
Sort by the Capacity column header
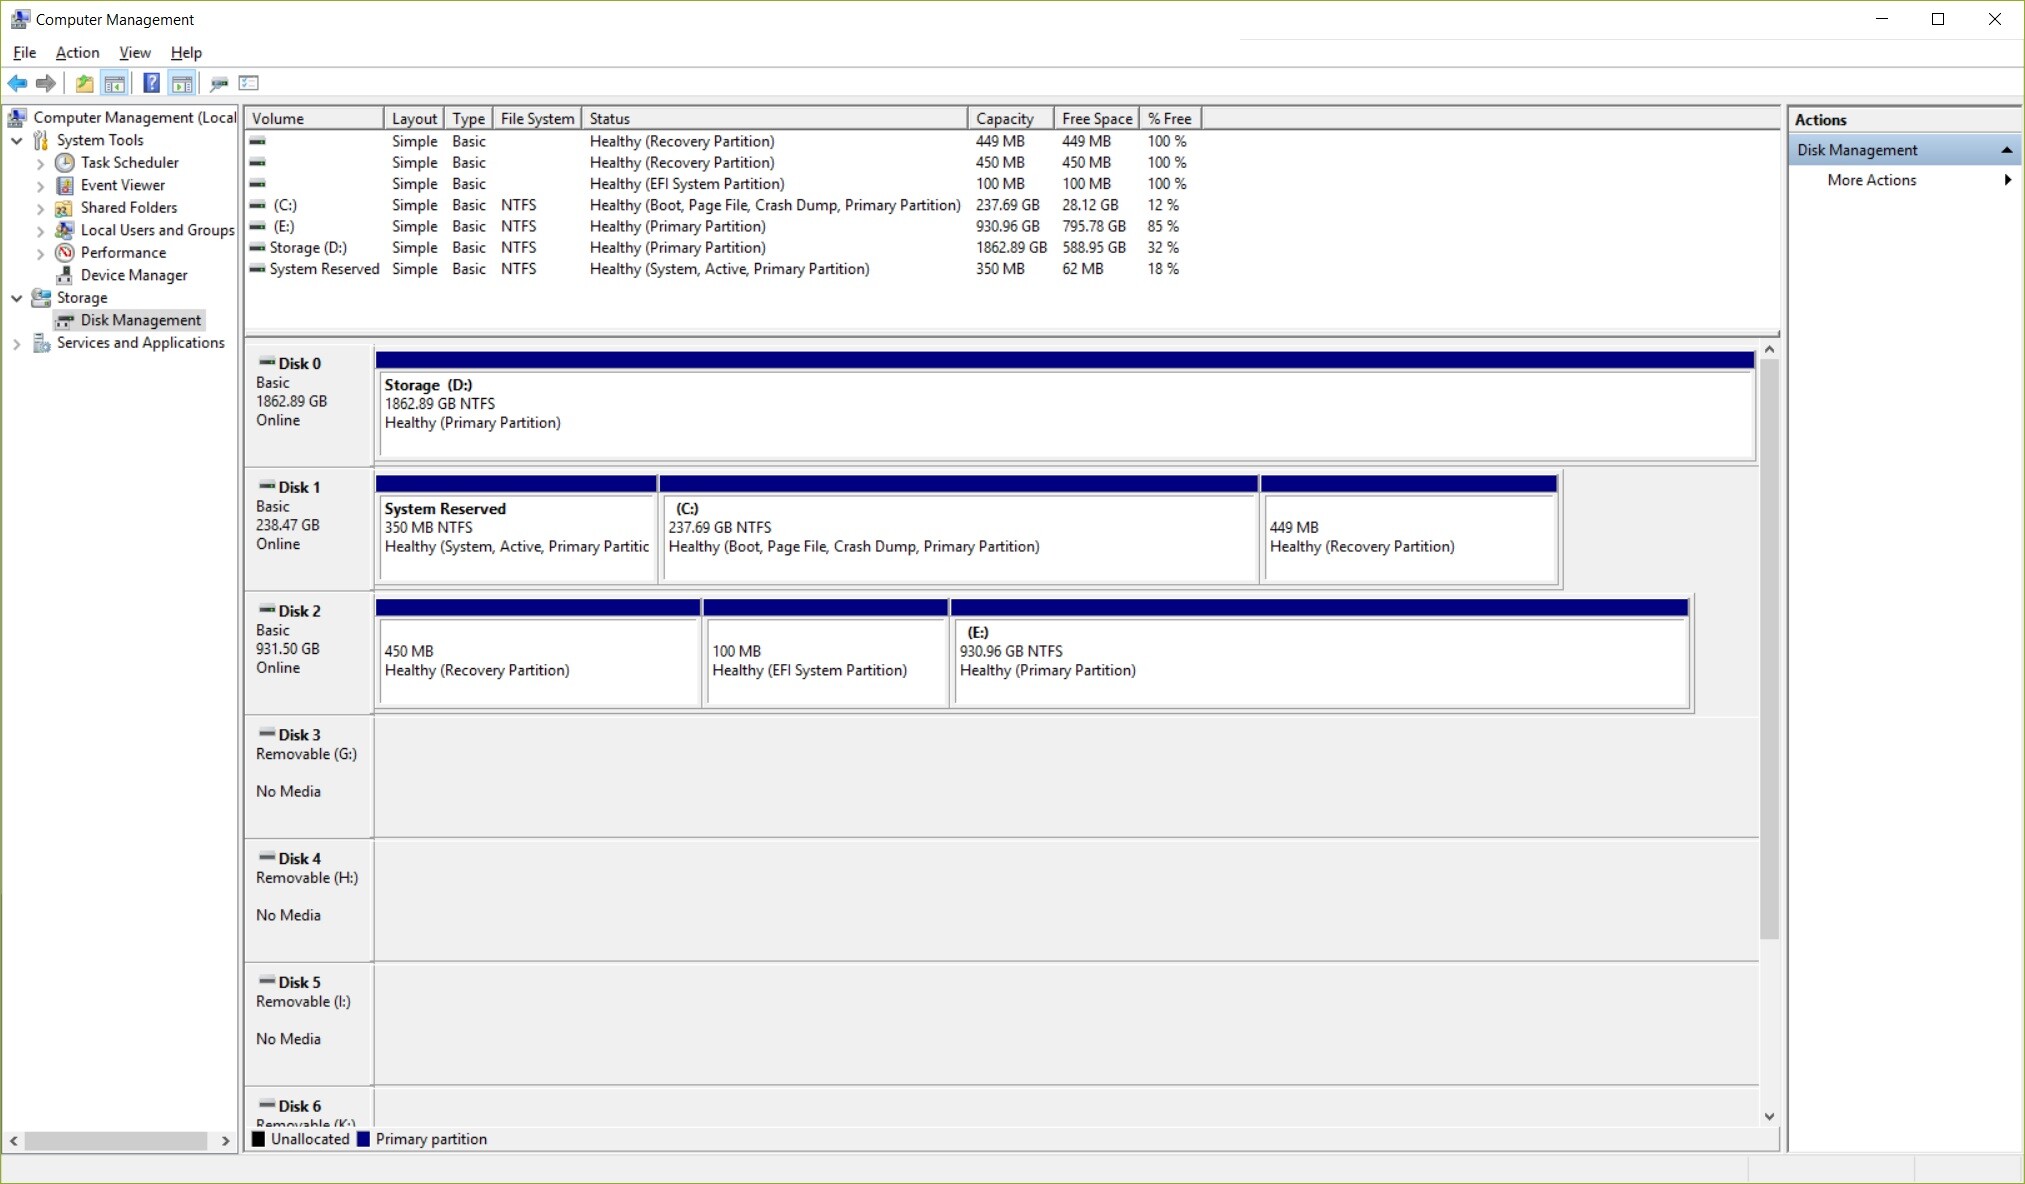1011,118
